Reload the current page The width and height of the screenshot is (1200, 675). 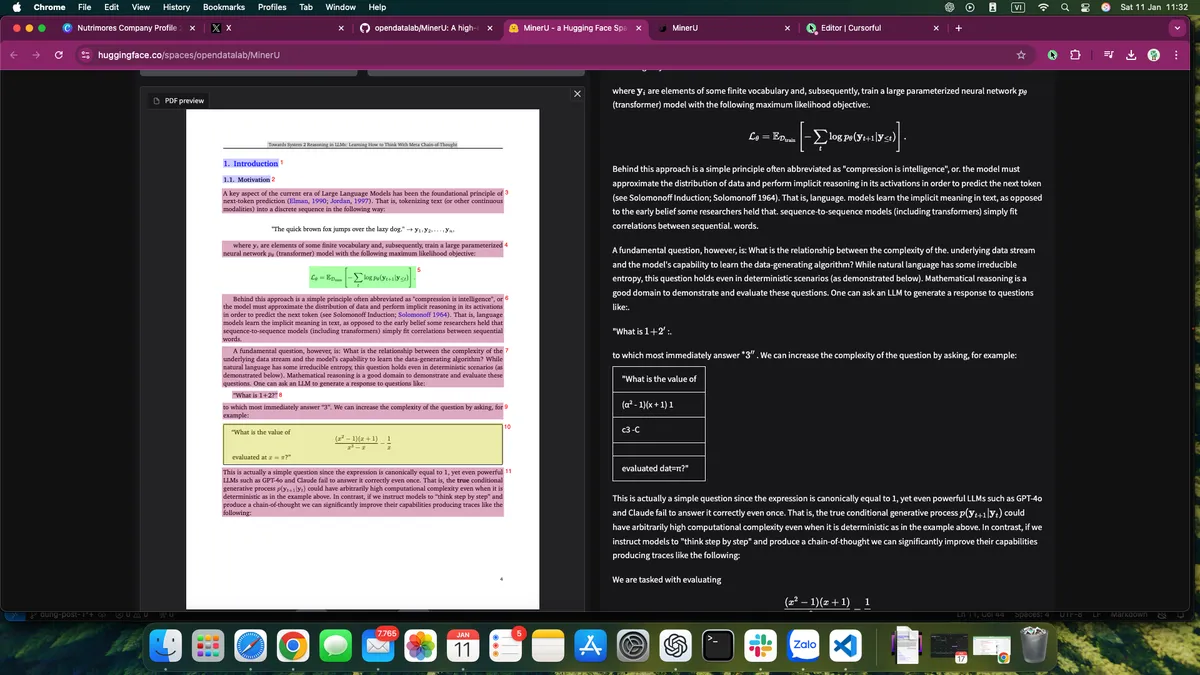click(59, 54)
